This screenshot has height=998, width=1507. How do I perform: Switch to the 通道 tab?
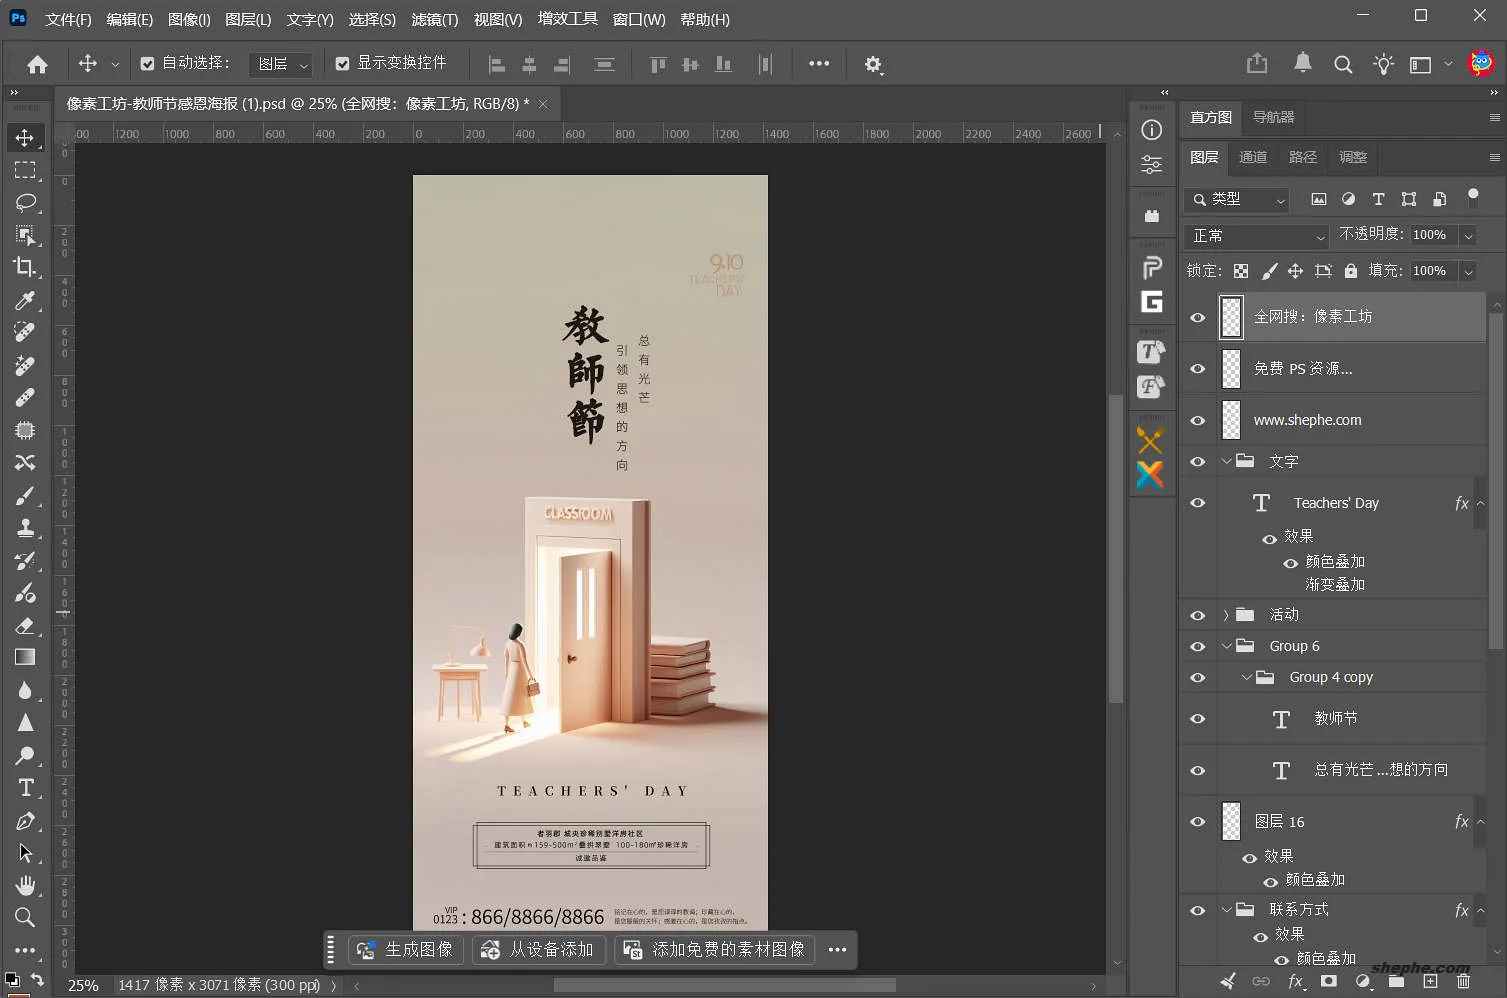click(1253, 158)
